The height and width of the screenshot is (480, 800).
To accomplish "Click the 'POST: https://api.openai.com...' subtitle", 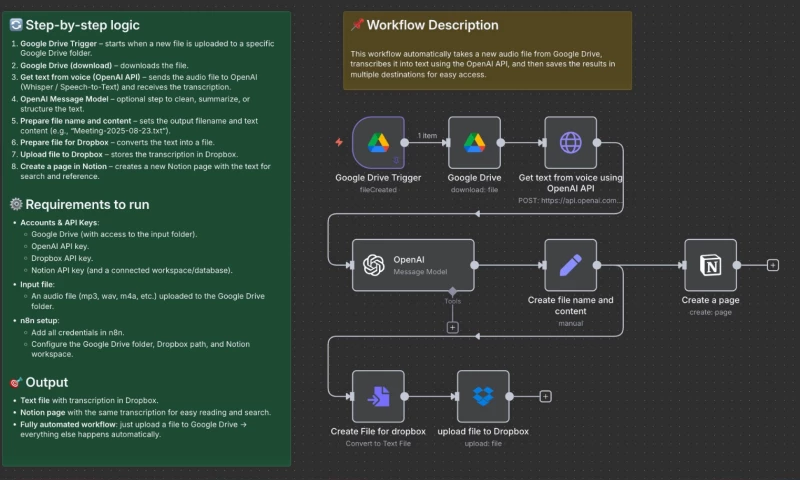I will 570,200.
